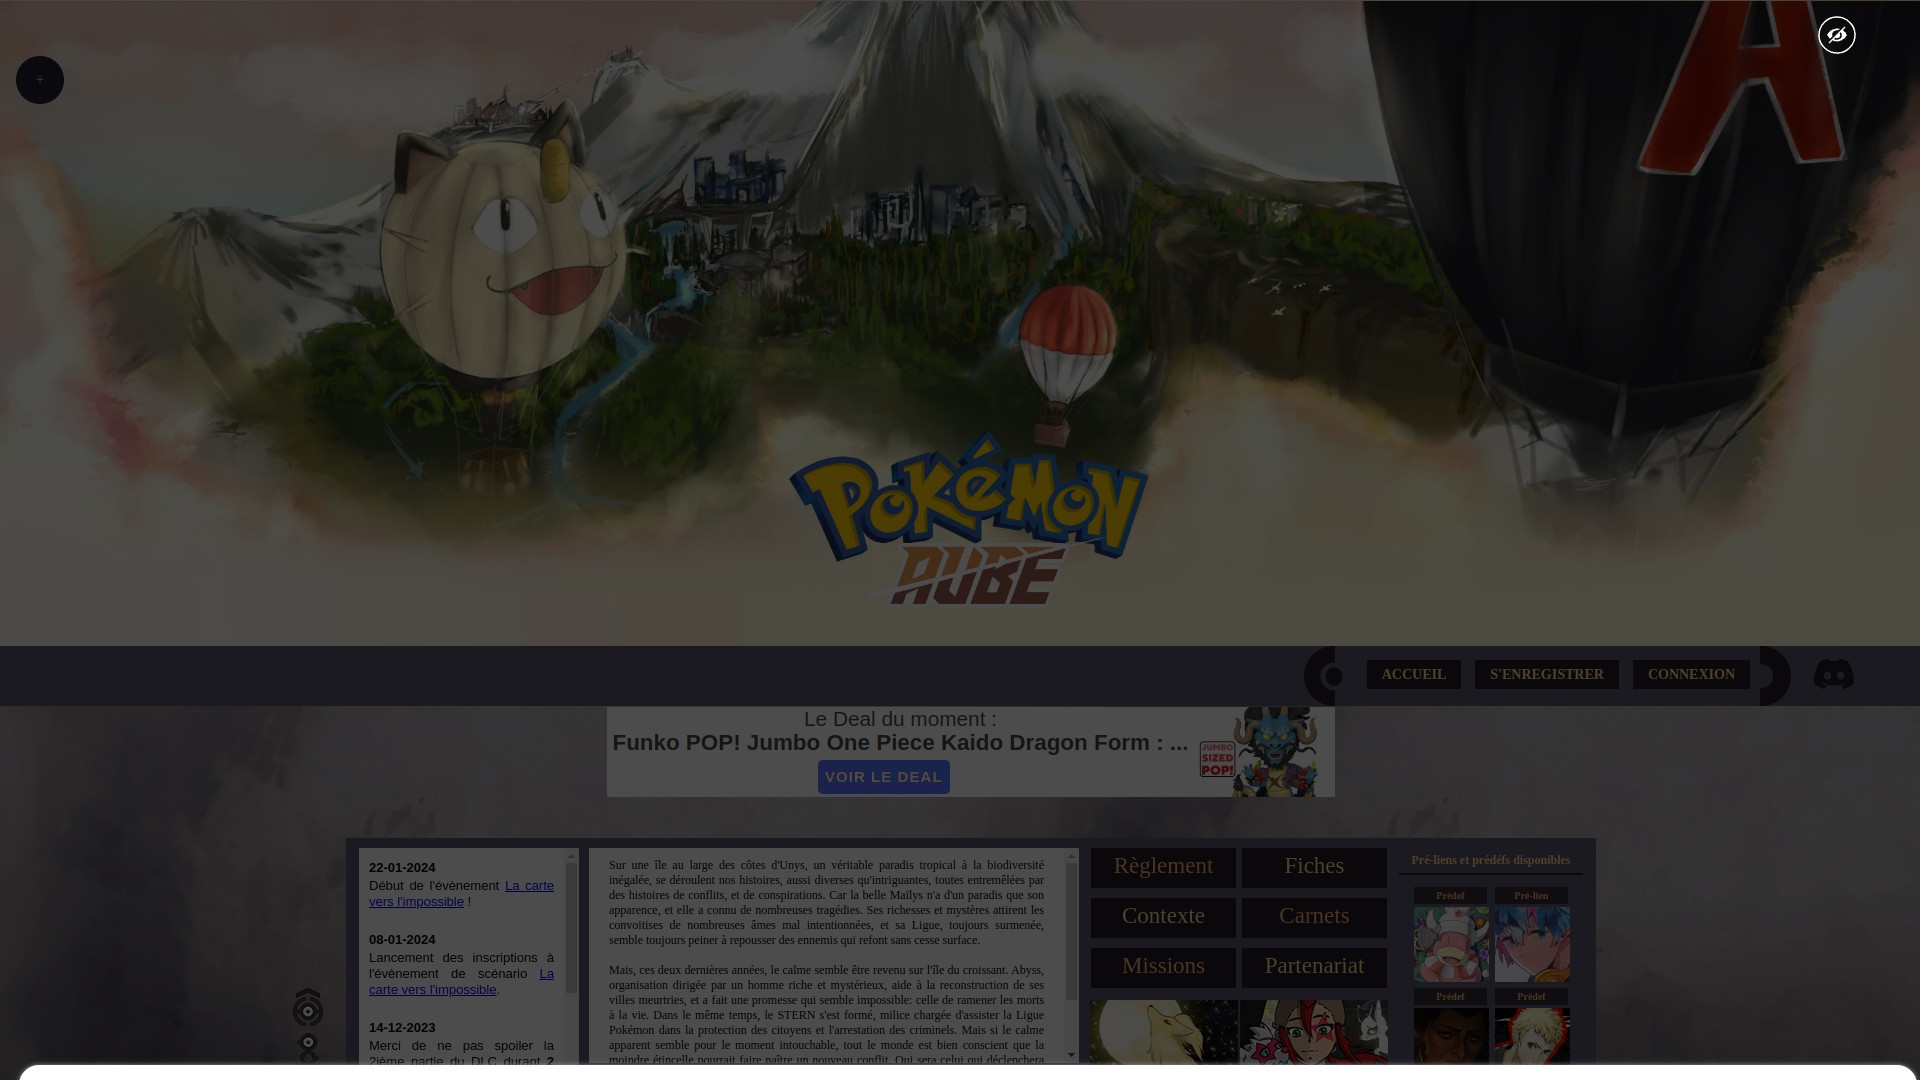Screen dimensions: 1920x1080
Task: Click the 'Le Deal du moment :' text
Action: point(900,719)
